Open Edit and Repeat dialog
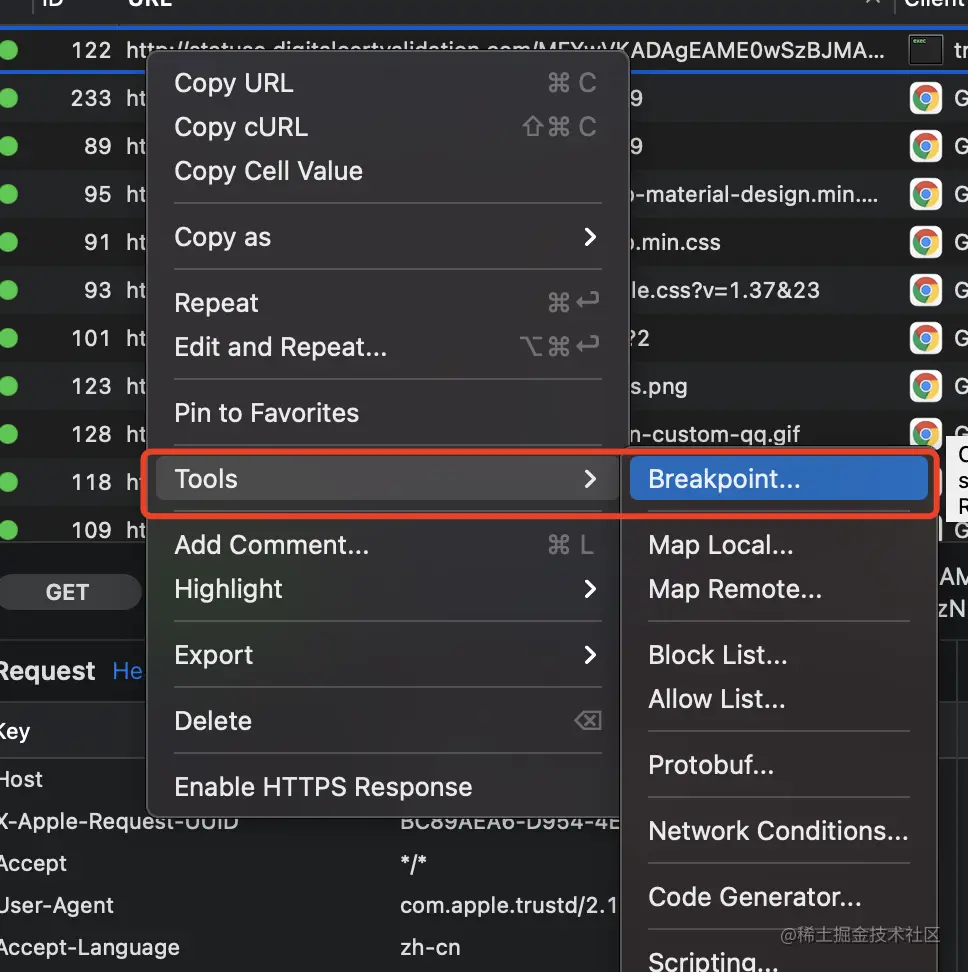 coord(387,347)
